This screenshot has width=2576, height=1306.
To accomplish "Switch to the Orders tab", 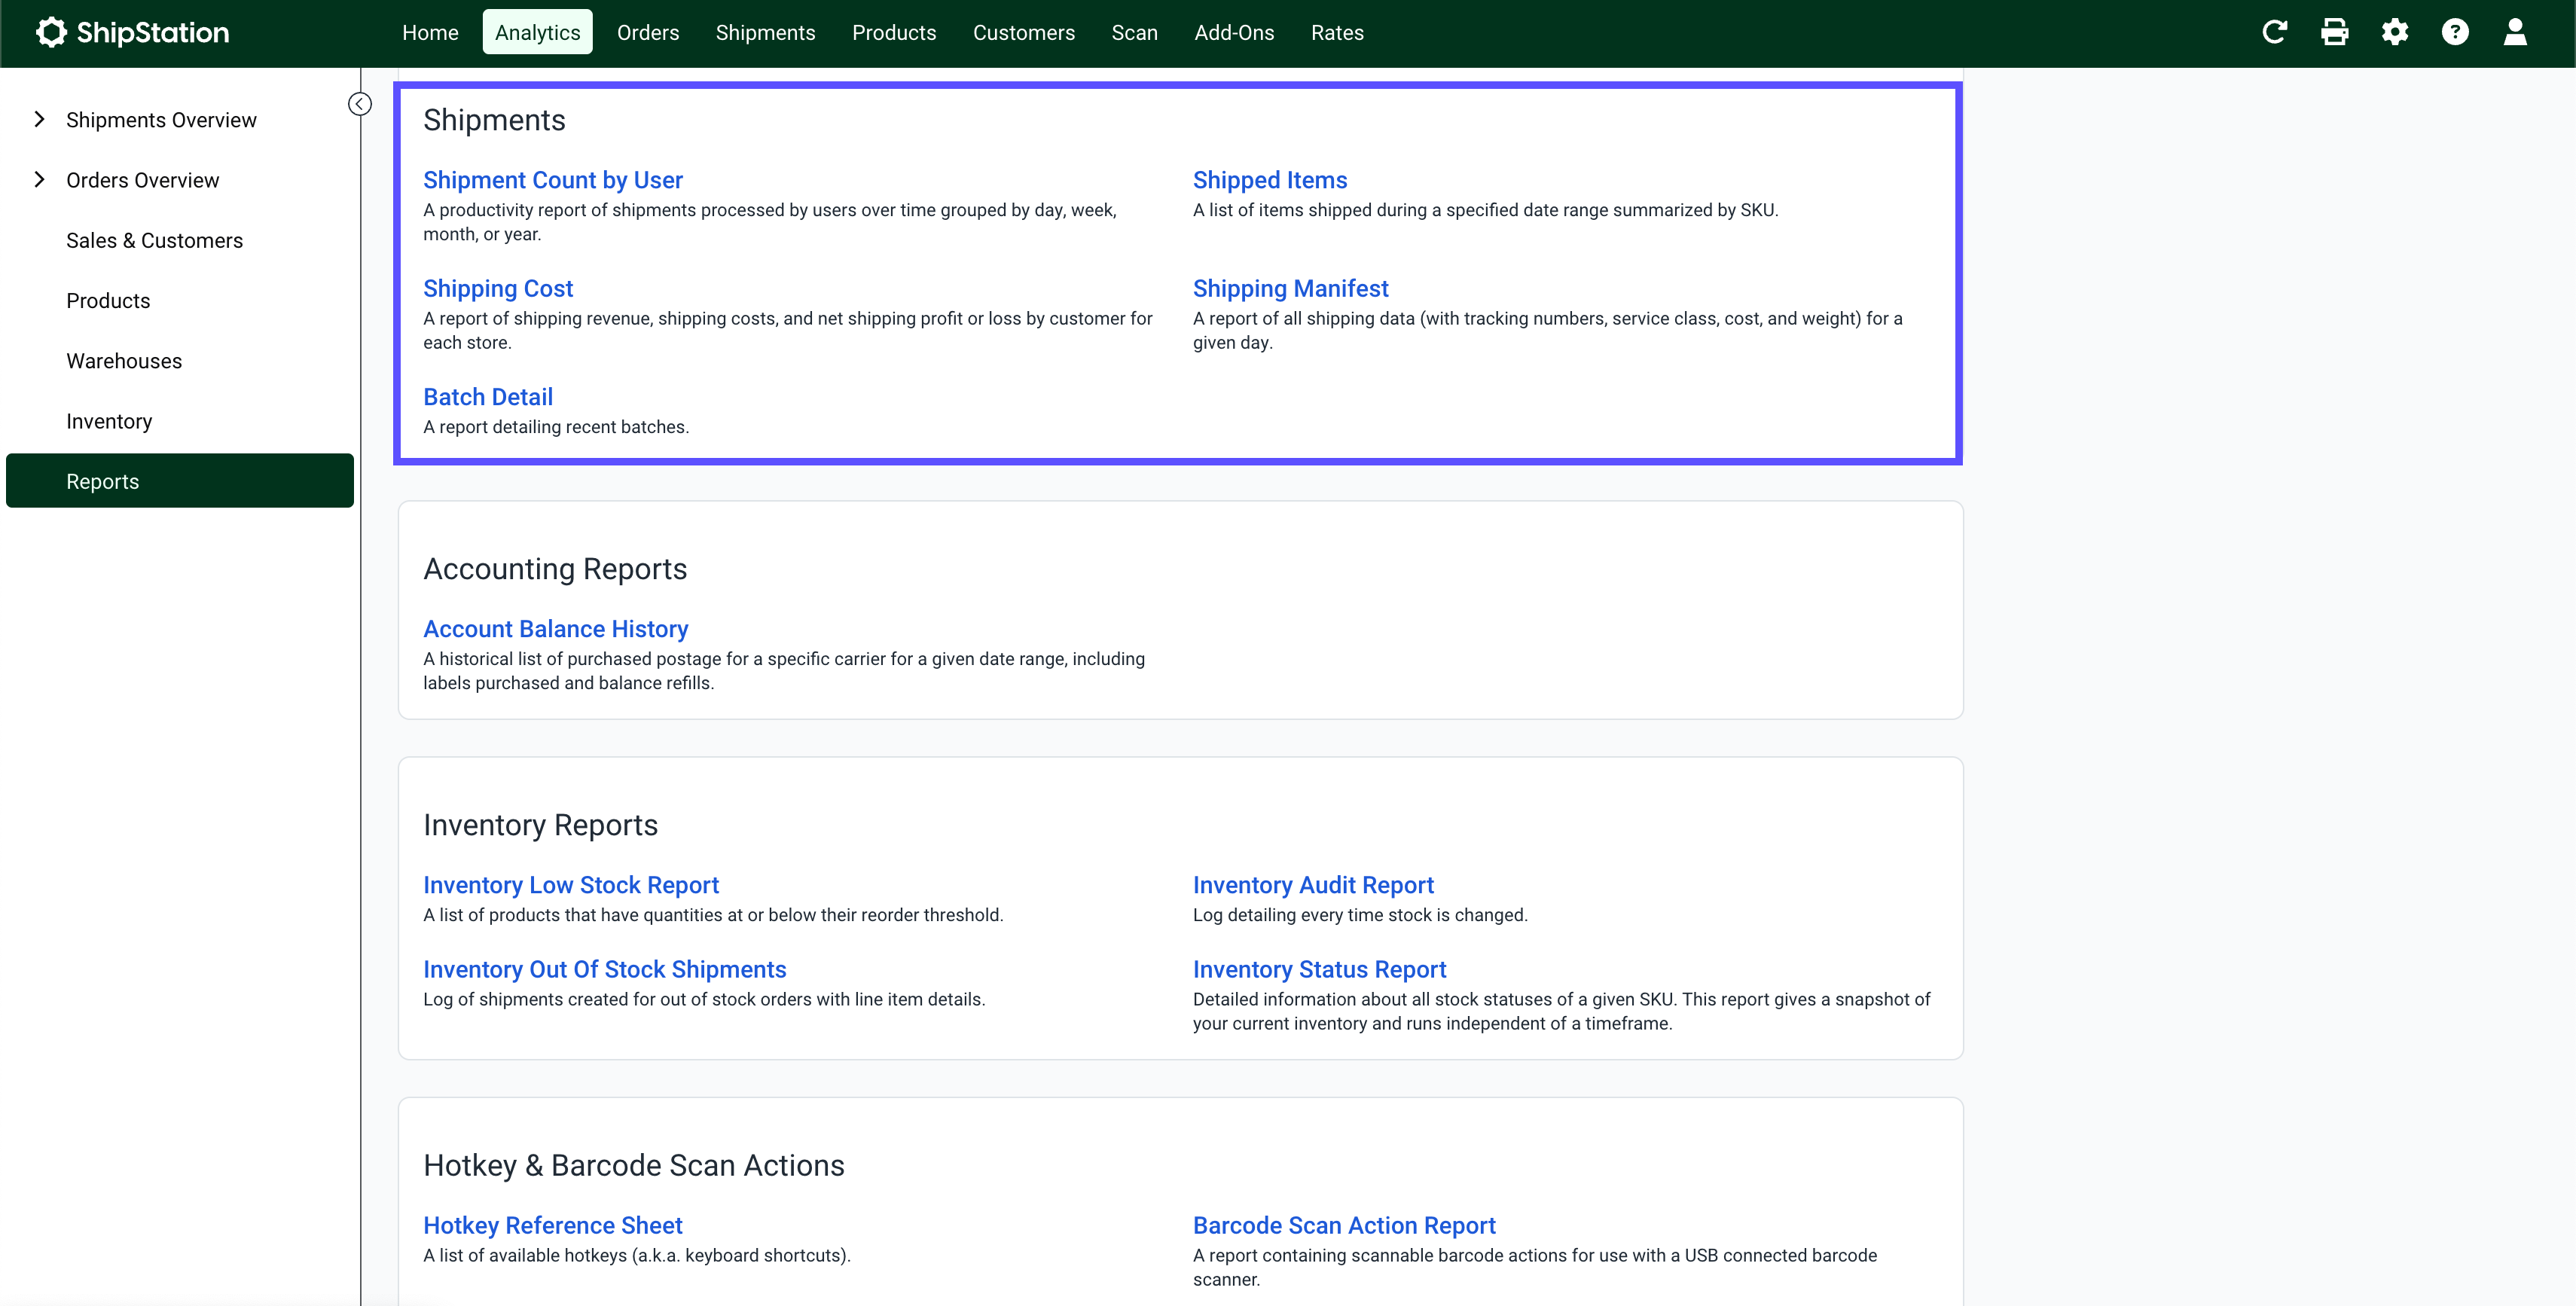I will click(x=647, y=32).
